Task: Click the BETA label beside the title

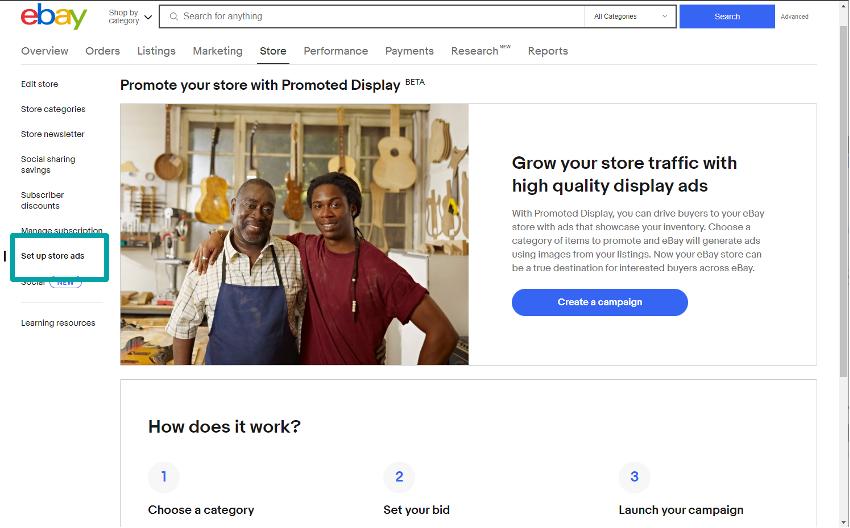Action: coord(415,82)
